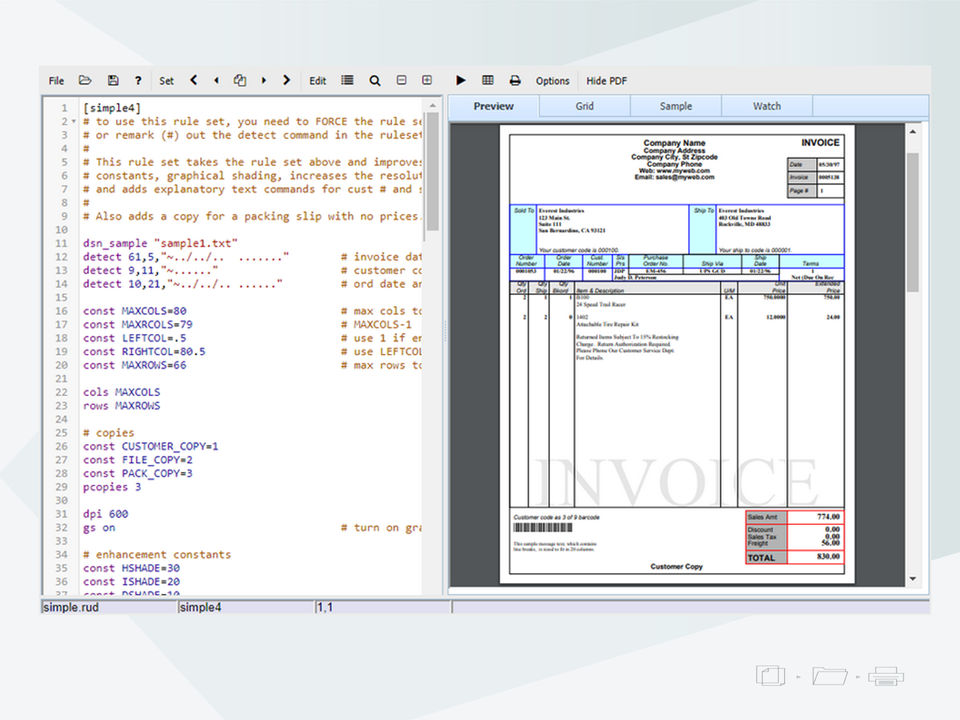Click the printer icon in toolbar
This screenshot has width=960, height=720.
click(x=515, y=80)
